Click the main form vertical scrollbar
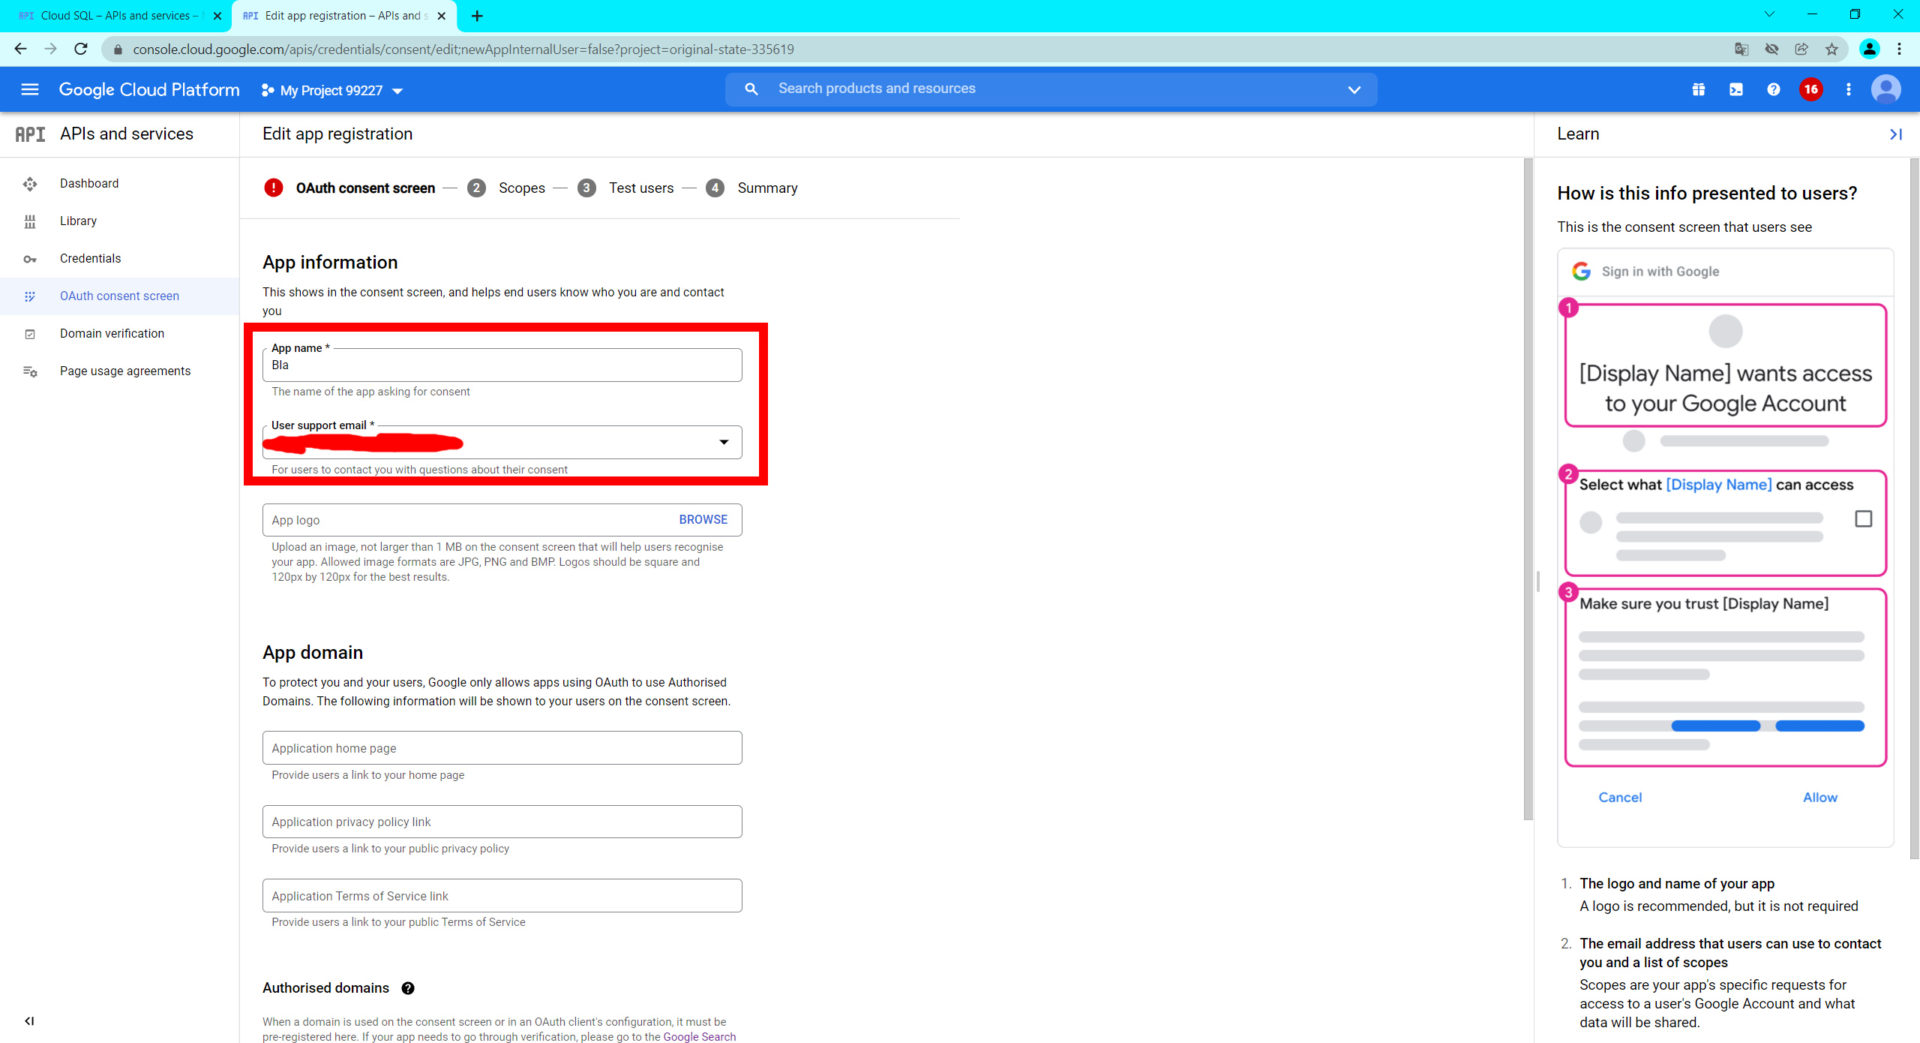 (x=1528, y=489)
